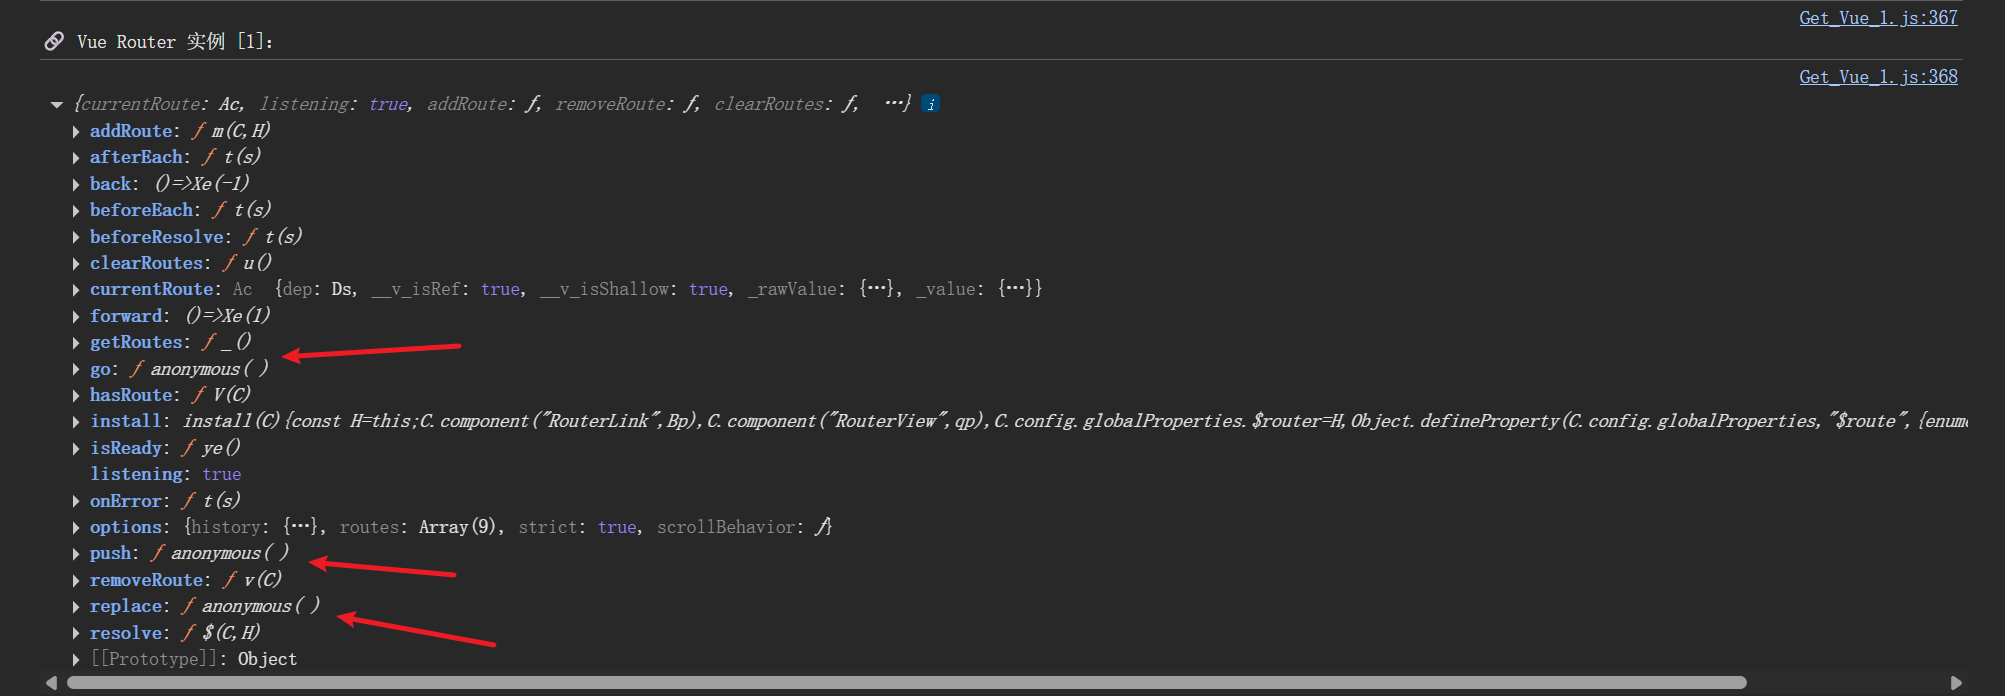Expand the [[Prototype]] Object entry
This screenshot has width=2005, height=696.
(x=76, y=660)
